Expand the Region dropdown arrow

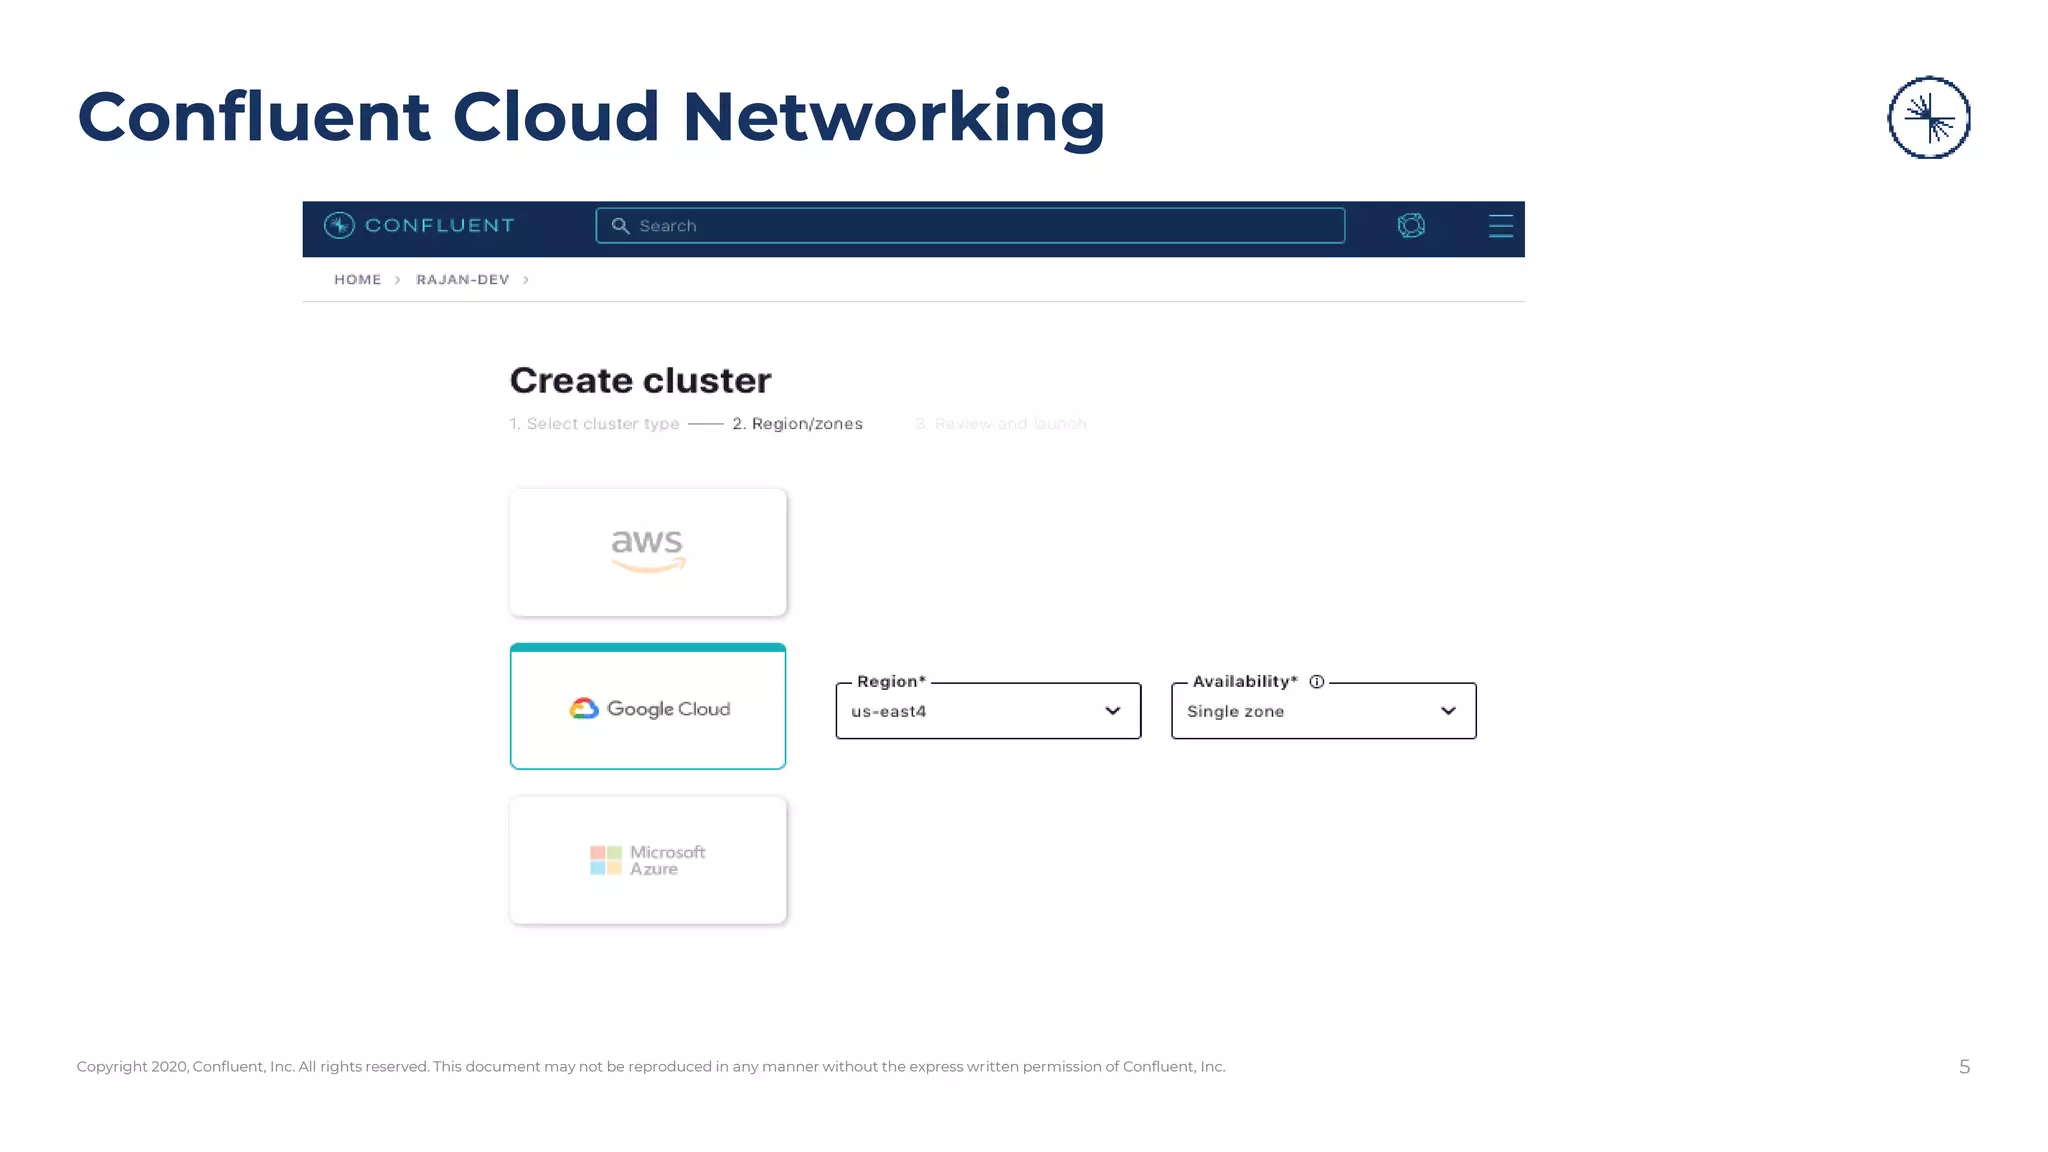[1112, 711]
